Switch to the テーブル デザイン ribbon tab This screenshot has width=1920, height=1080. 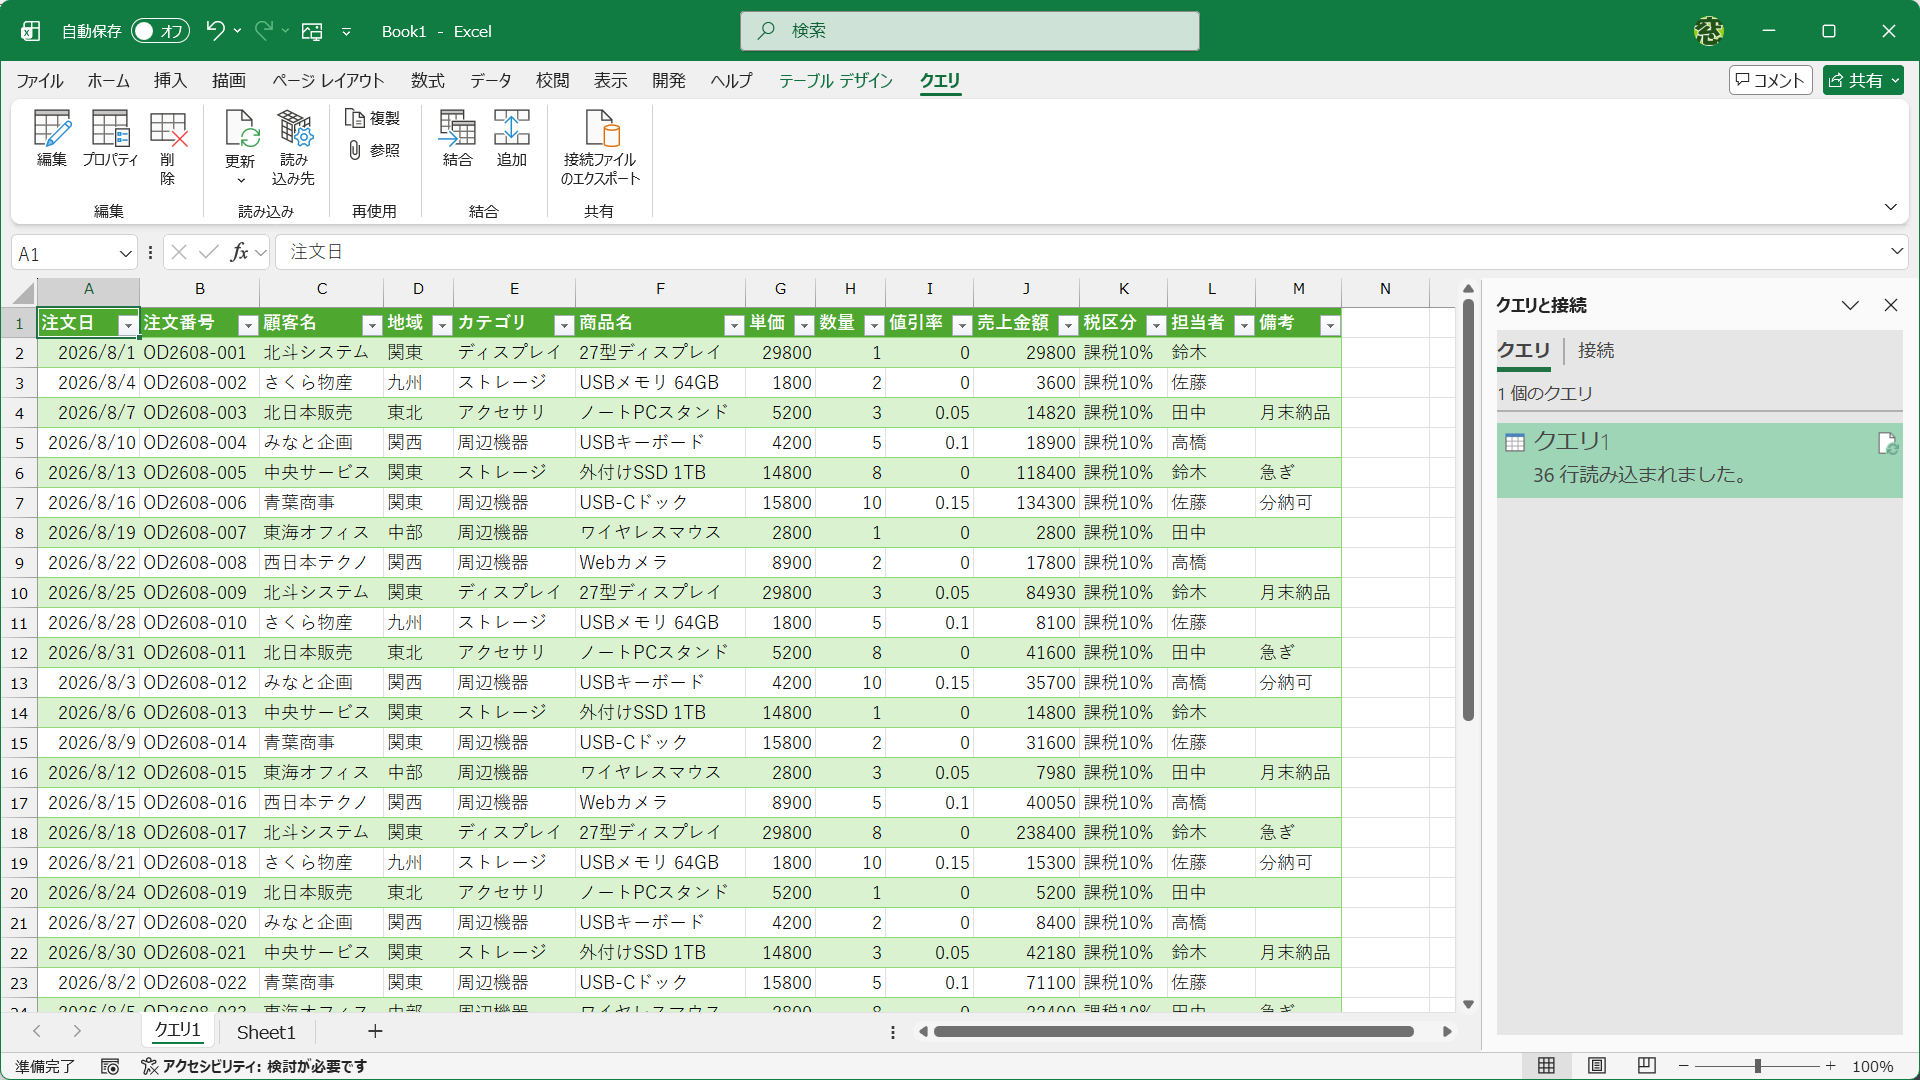point(836,80)
